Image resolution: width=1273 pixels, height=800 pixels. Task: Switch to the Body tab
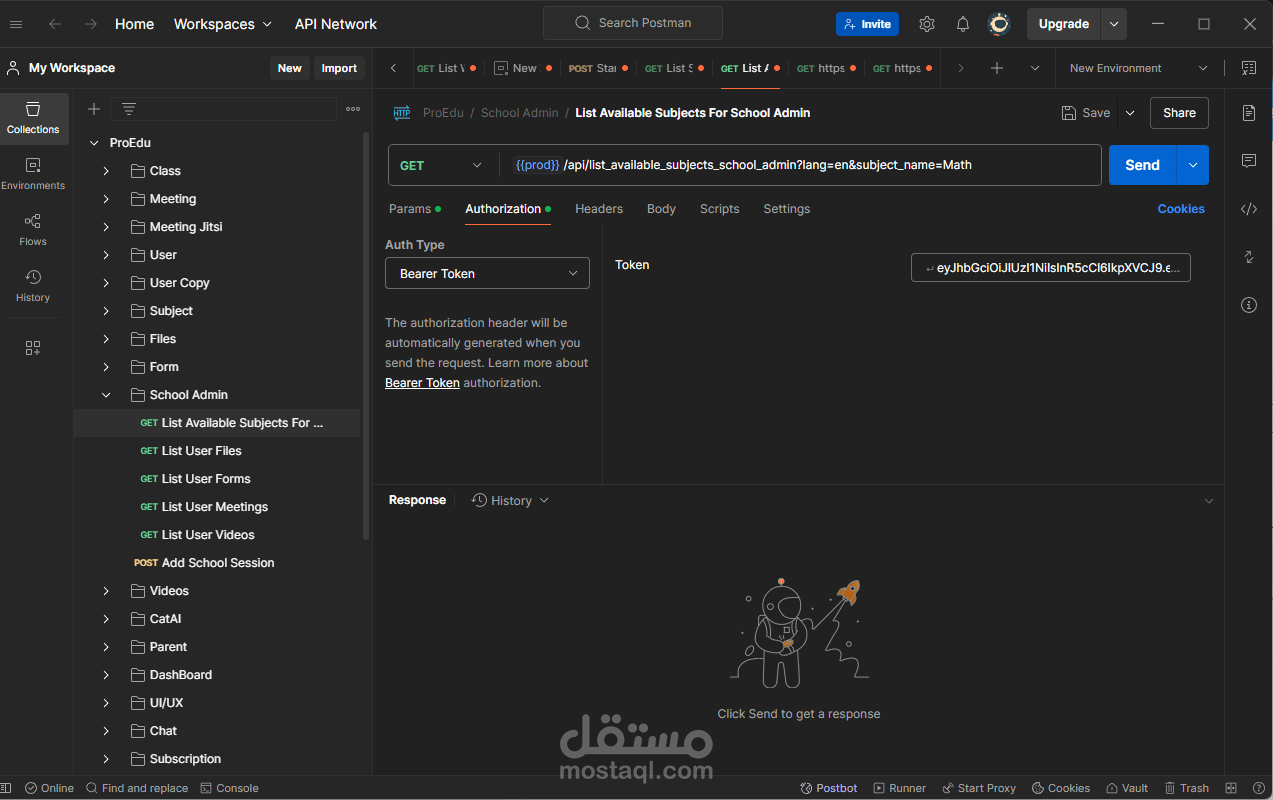(661, 209)
